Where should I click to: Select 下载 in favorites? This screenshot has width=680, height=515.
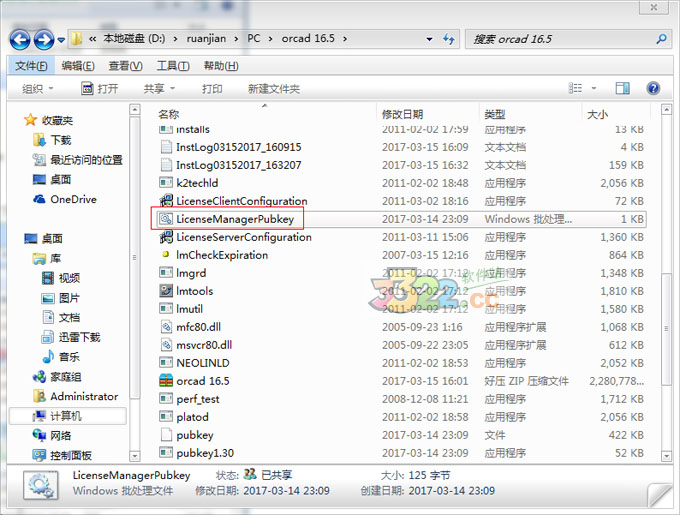(60, 140)
